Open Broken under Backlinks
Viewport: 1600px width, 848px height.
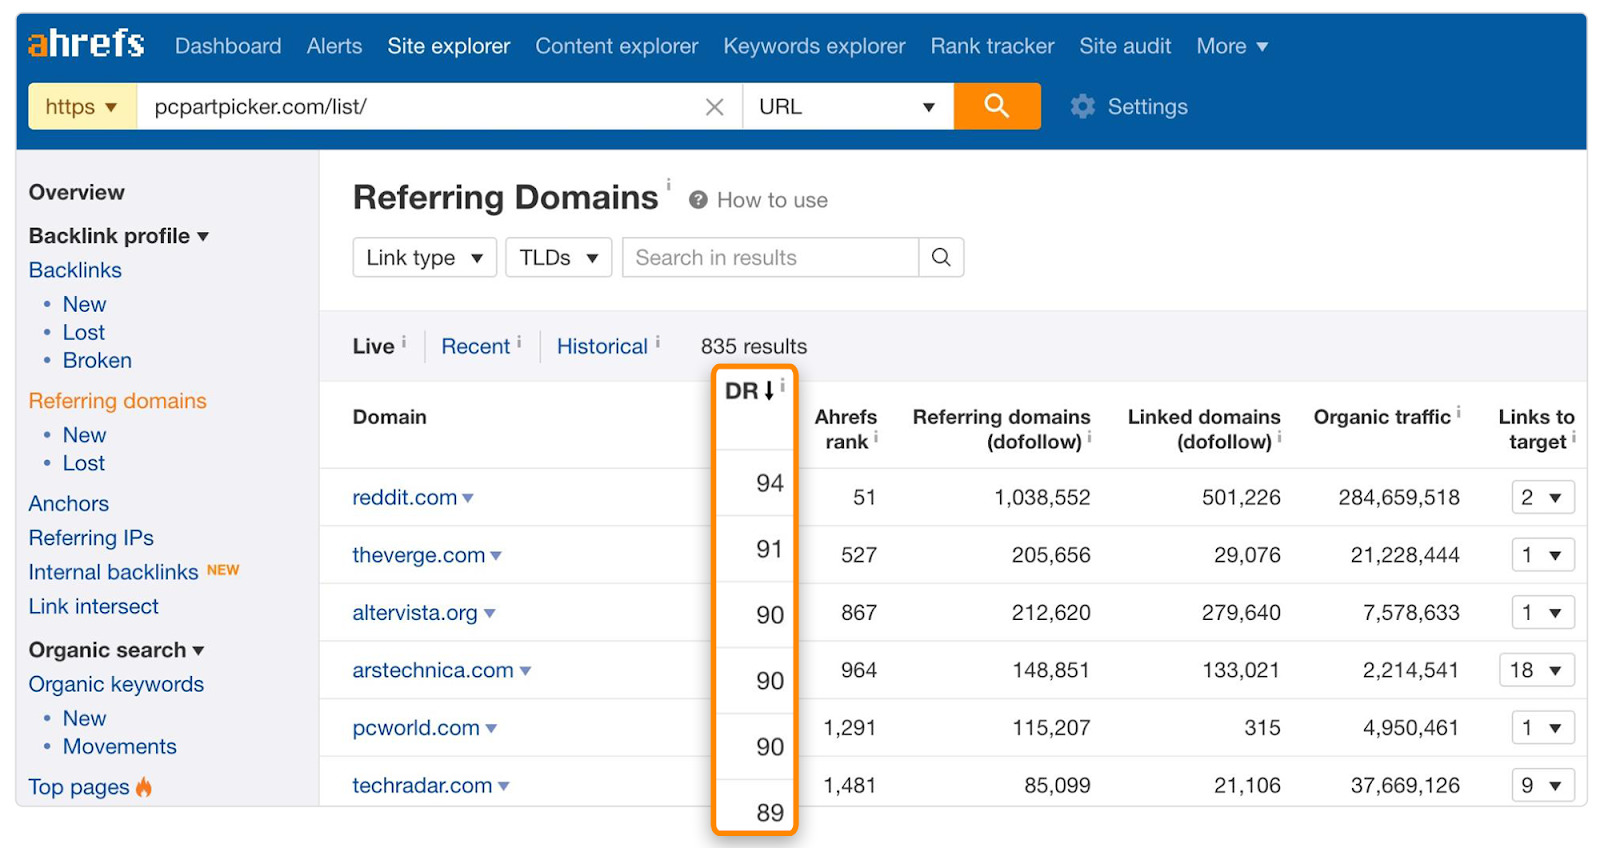(x=97, y=360)
